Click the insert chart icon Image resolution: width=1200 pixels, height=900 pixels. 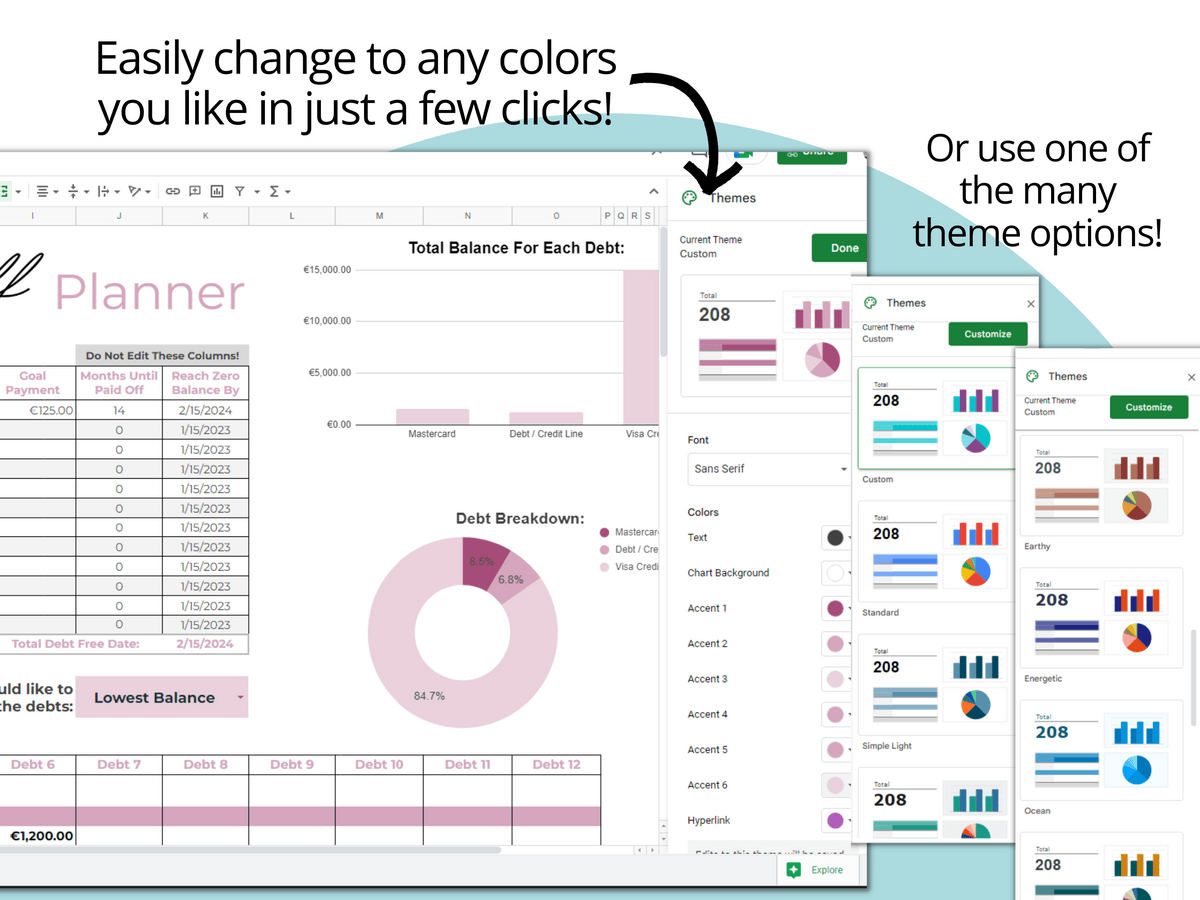(x=216, y=191)
